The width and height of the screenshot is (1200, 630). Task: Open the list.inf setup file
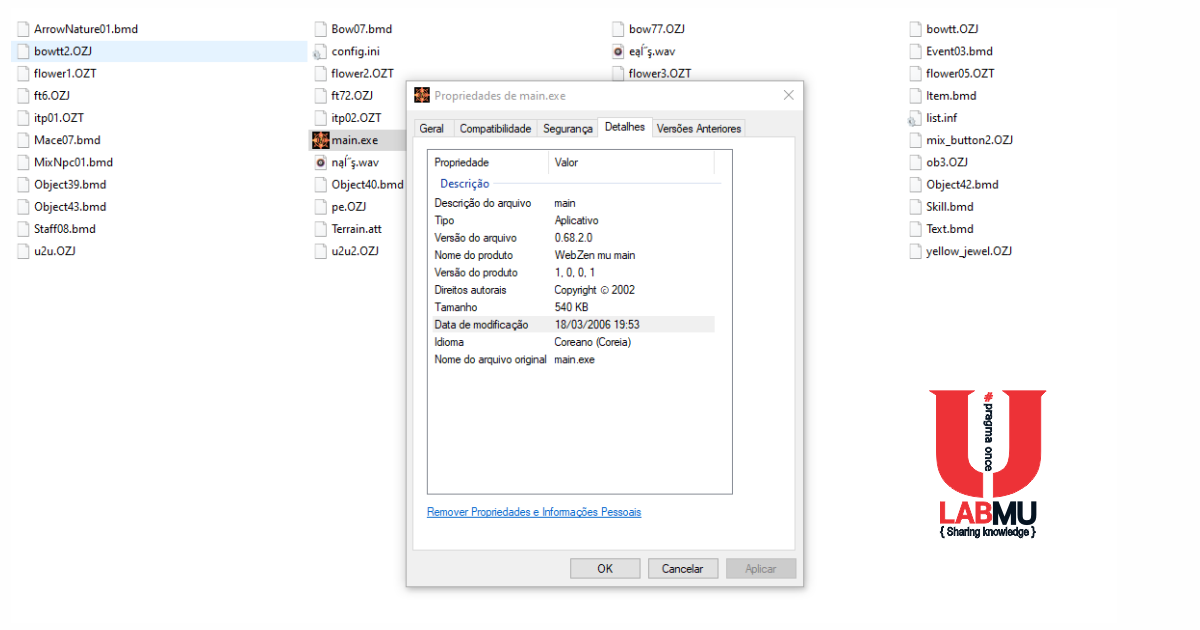(940, 117)
